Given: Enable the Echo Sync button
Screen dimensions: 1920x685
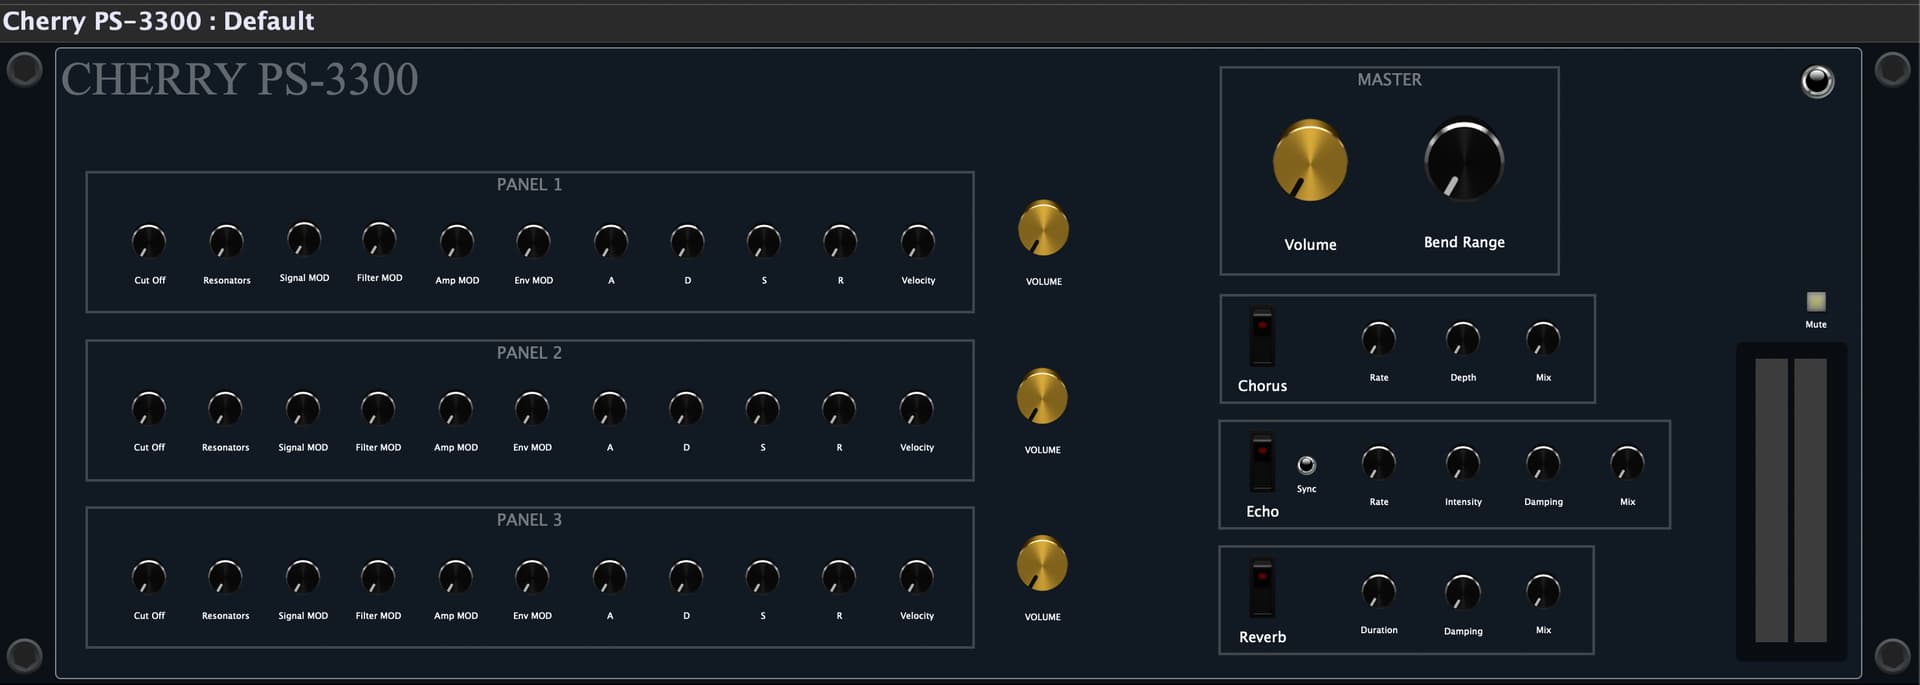Looking at the screenshot, I should [x=1306, y=465].
